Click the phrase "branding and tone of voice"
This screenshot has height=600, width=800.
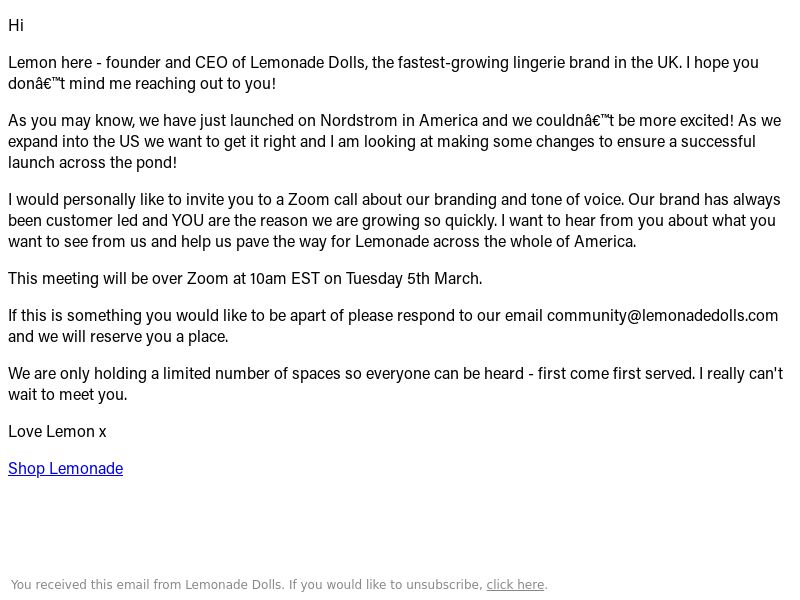[528, 199]
